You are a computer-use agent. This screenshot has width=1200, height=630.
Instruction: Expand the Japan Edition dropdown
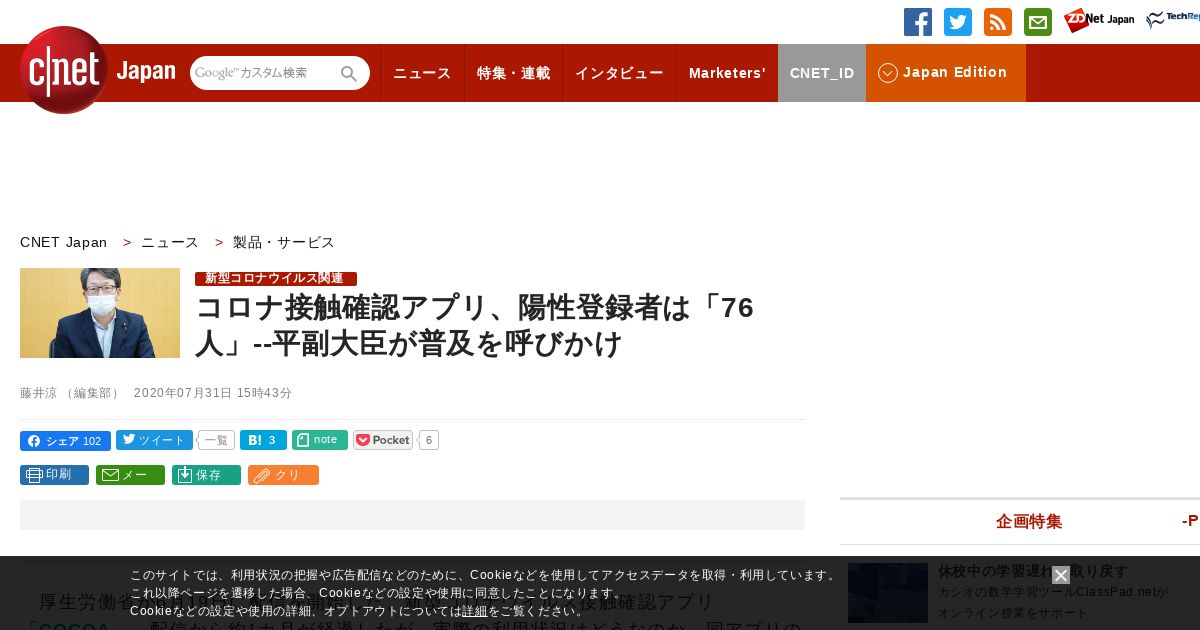pos(946,73)
